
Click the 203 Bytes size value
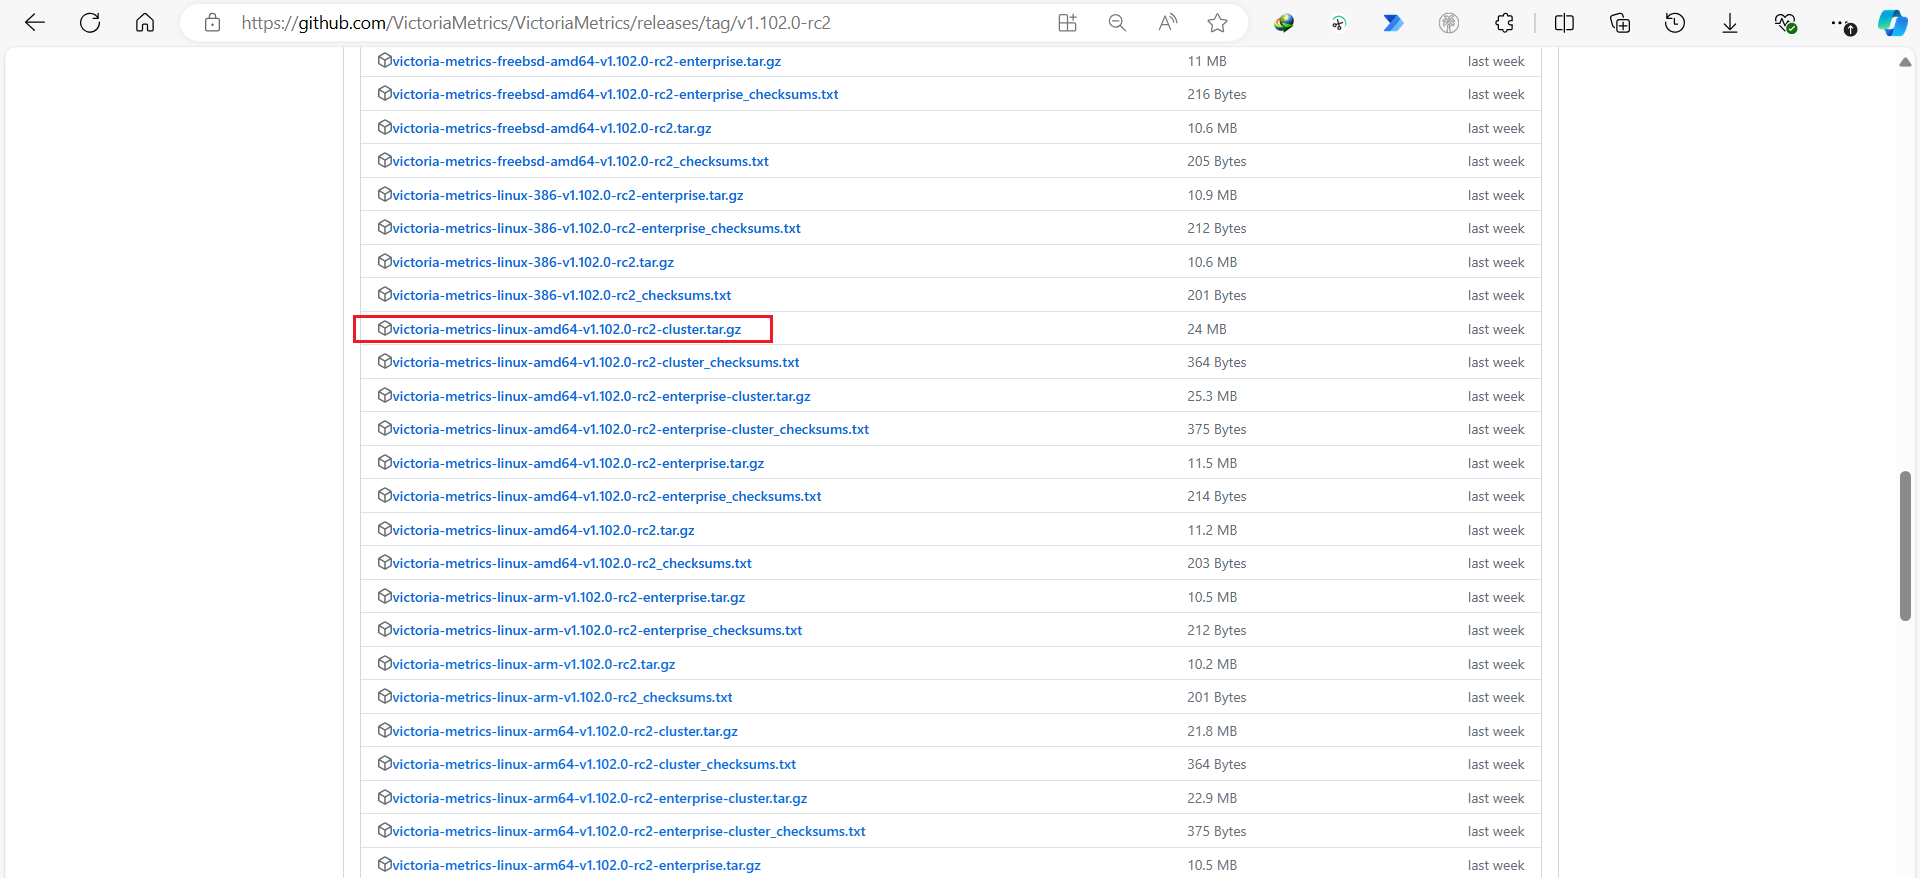[x=1217, y=563]
